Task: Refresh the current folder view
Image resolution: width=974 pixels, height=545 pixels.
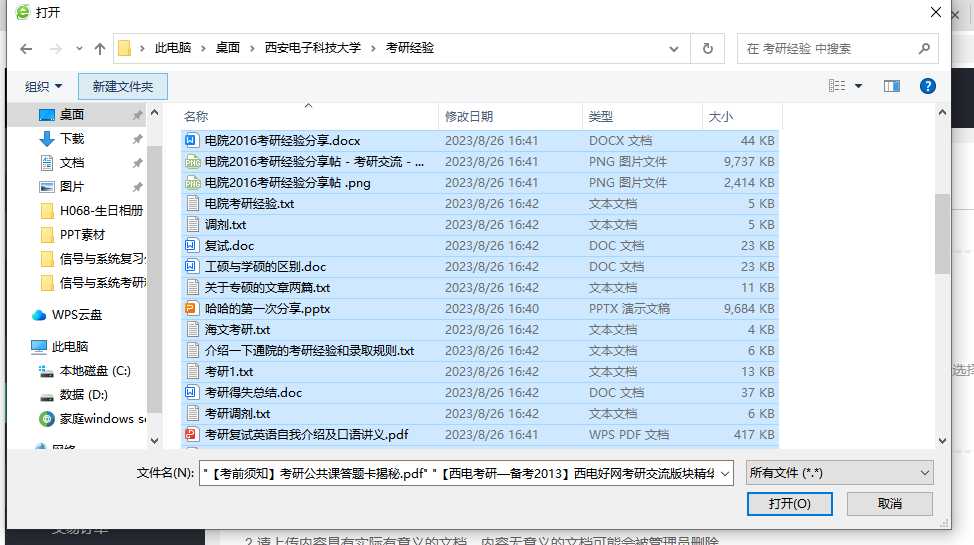Action: [708, 48]
